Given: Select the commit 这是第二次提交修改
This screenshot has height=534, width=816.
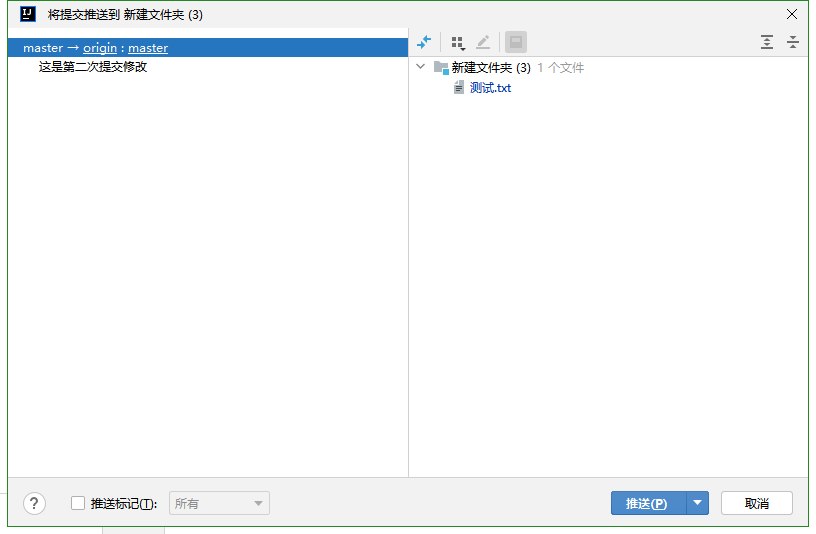Looking at the screenshot, I should coord(93,67).
